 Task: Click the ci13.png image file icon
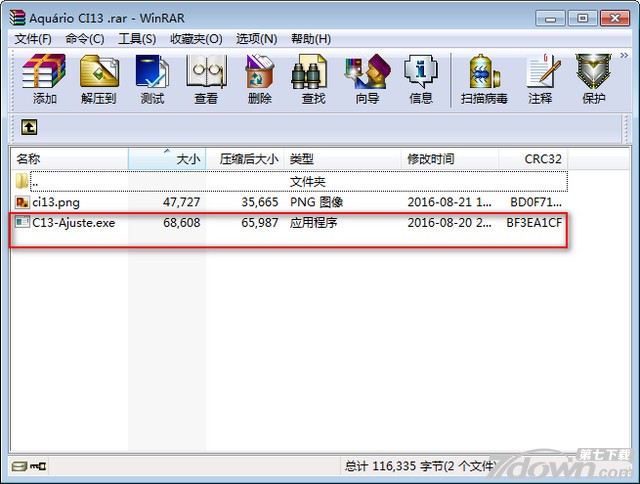[x=22, y=202]
